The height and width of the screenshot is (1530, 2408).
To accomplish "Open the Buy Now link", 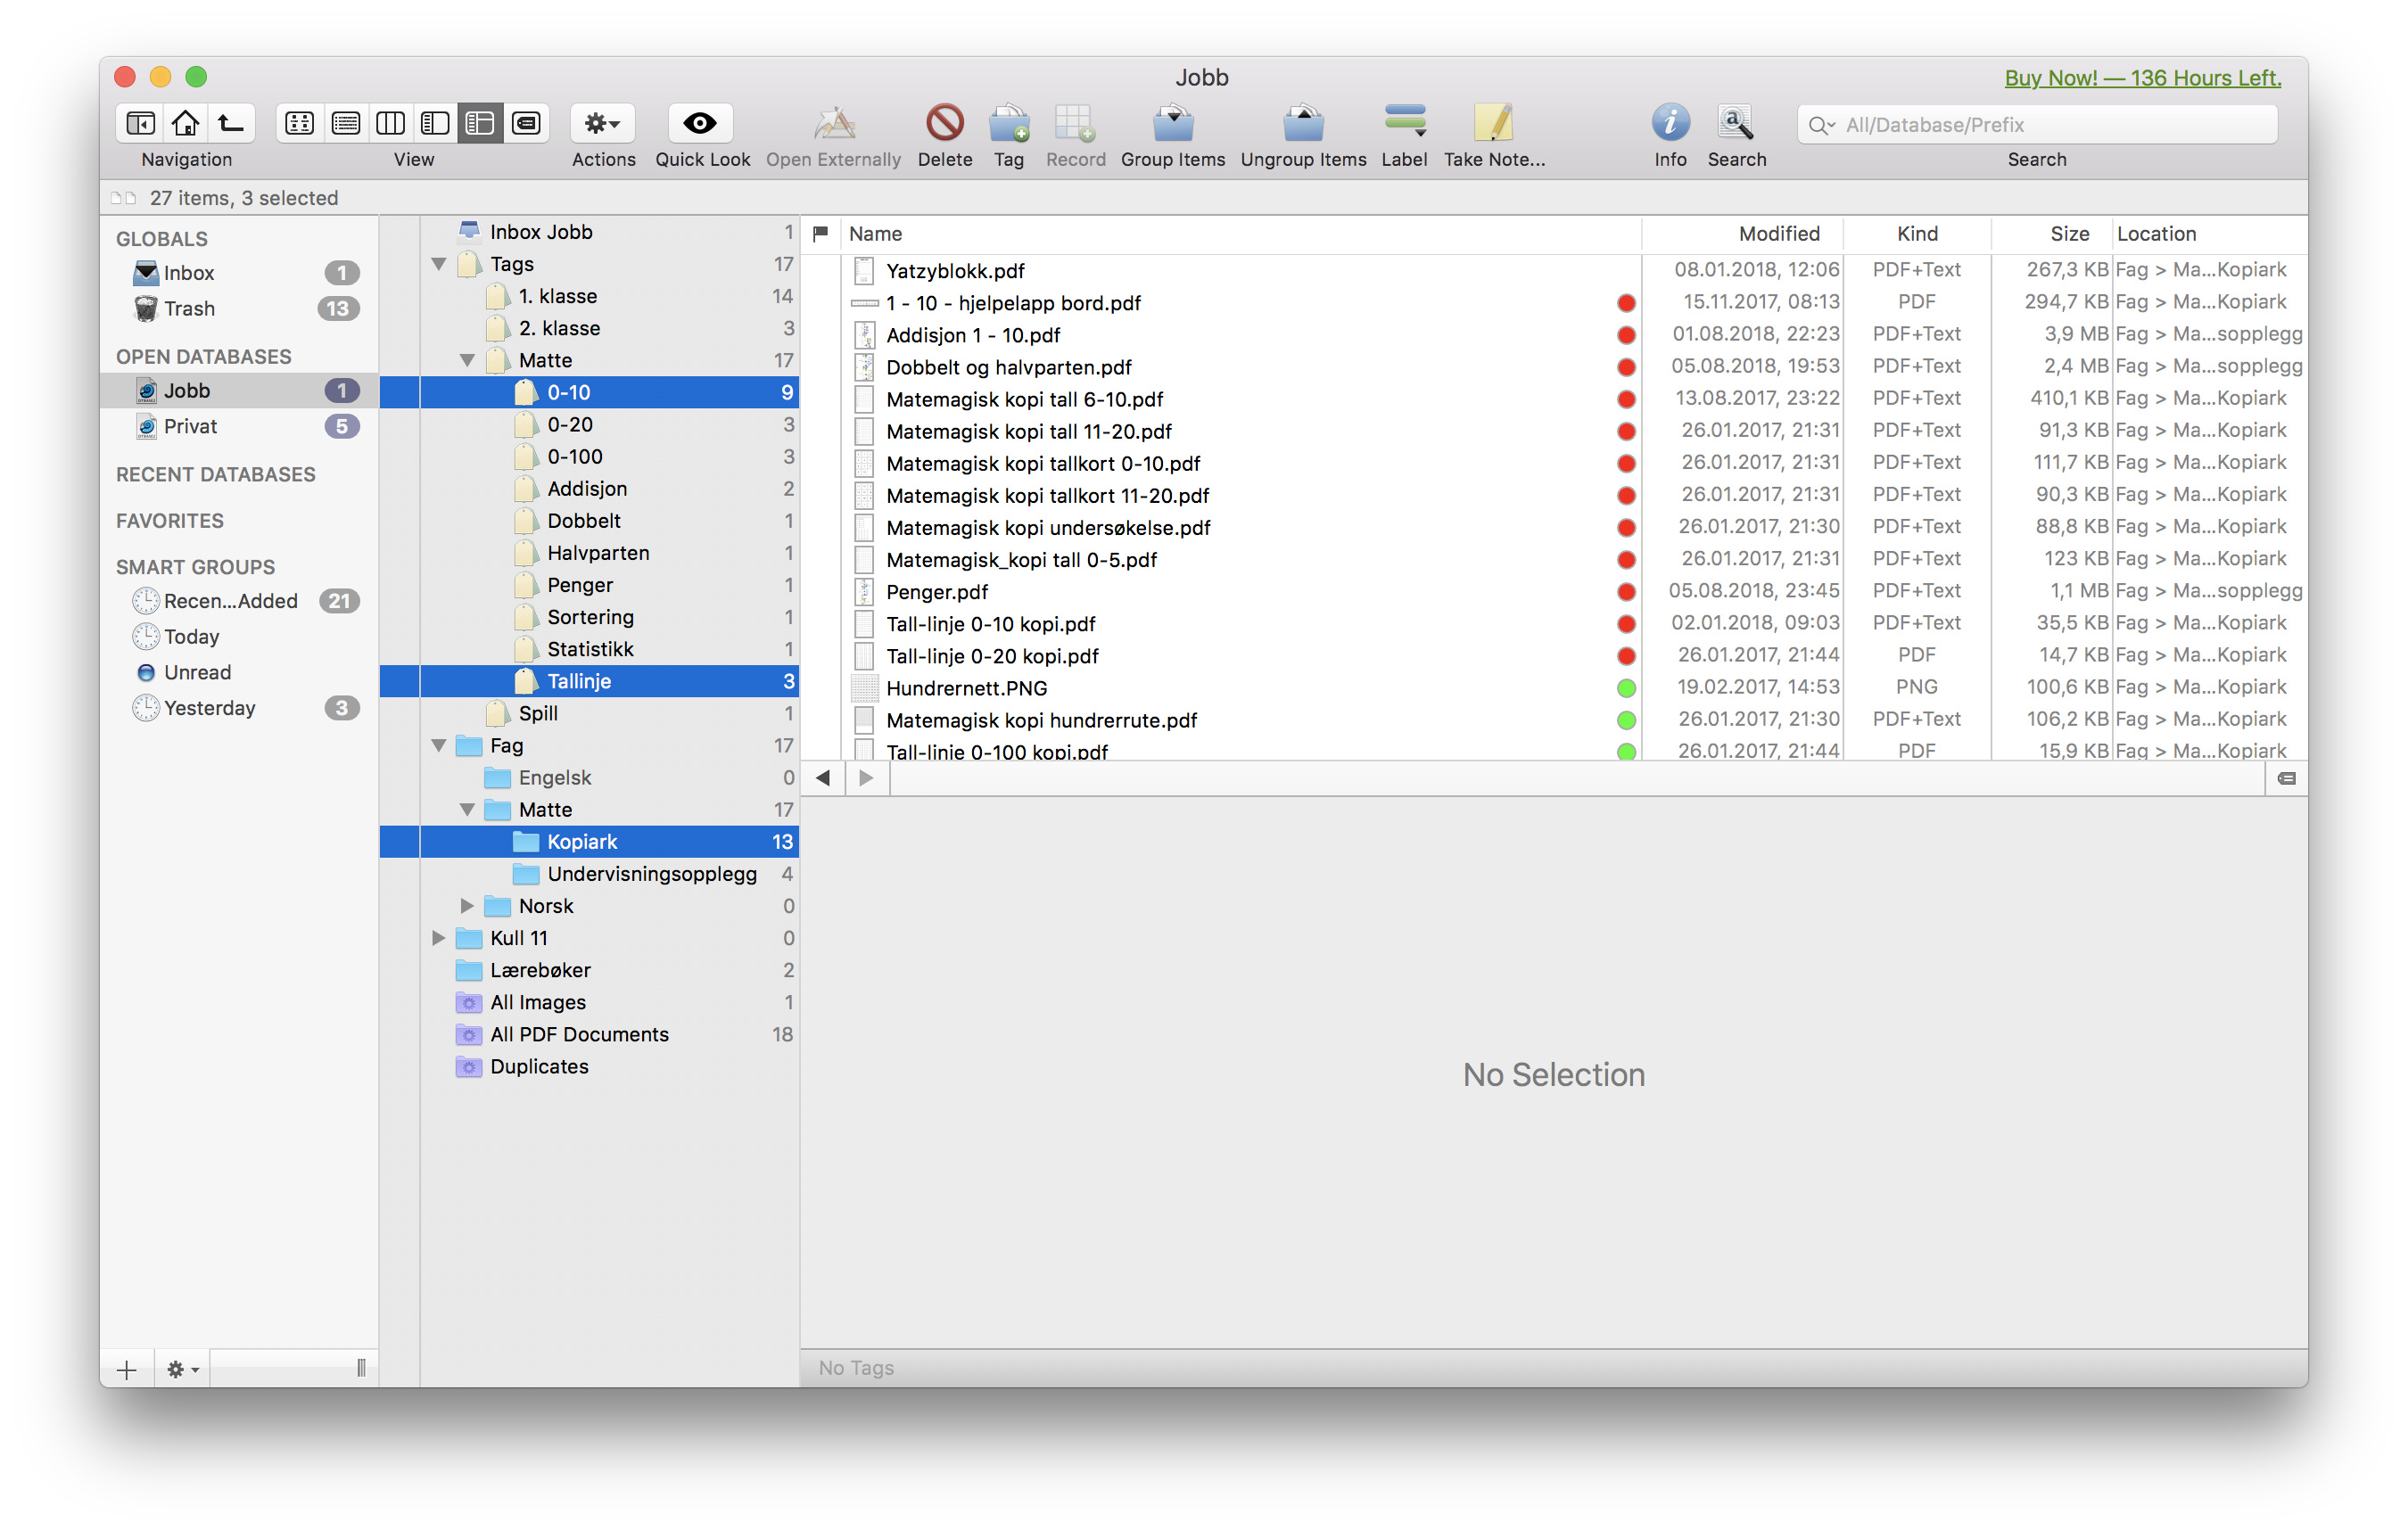I will click(2141, 78).
